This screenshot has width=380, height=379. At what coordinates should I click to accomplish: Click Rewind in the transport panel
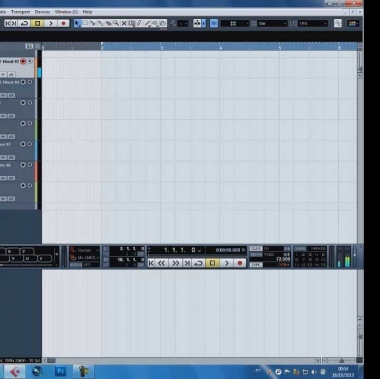coord(161,263)
